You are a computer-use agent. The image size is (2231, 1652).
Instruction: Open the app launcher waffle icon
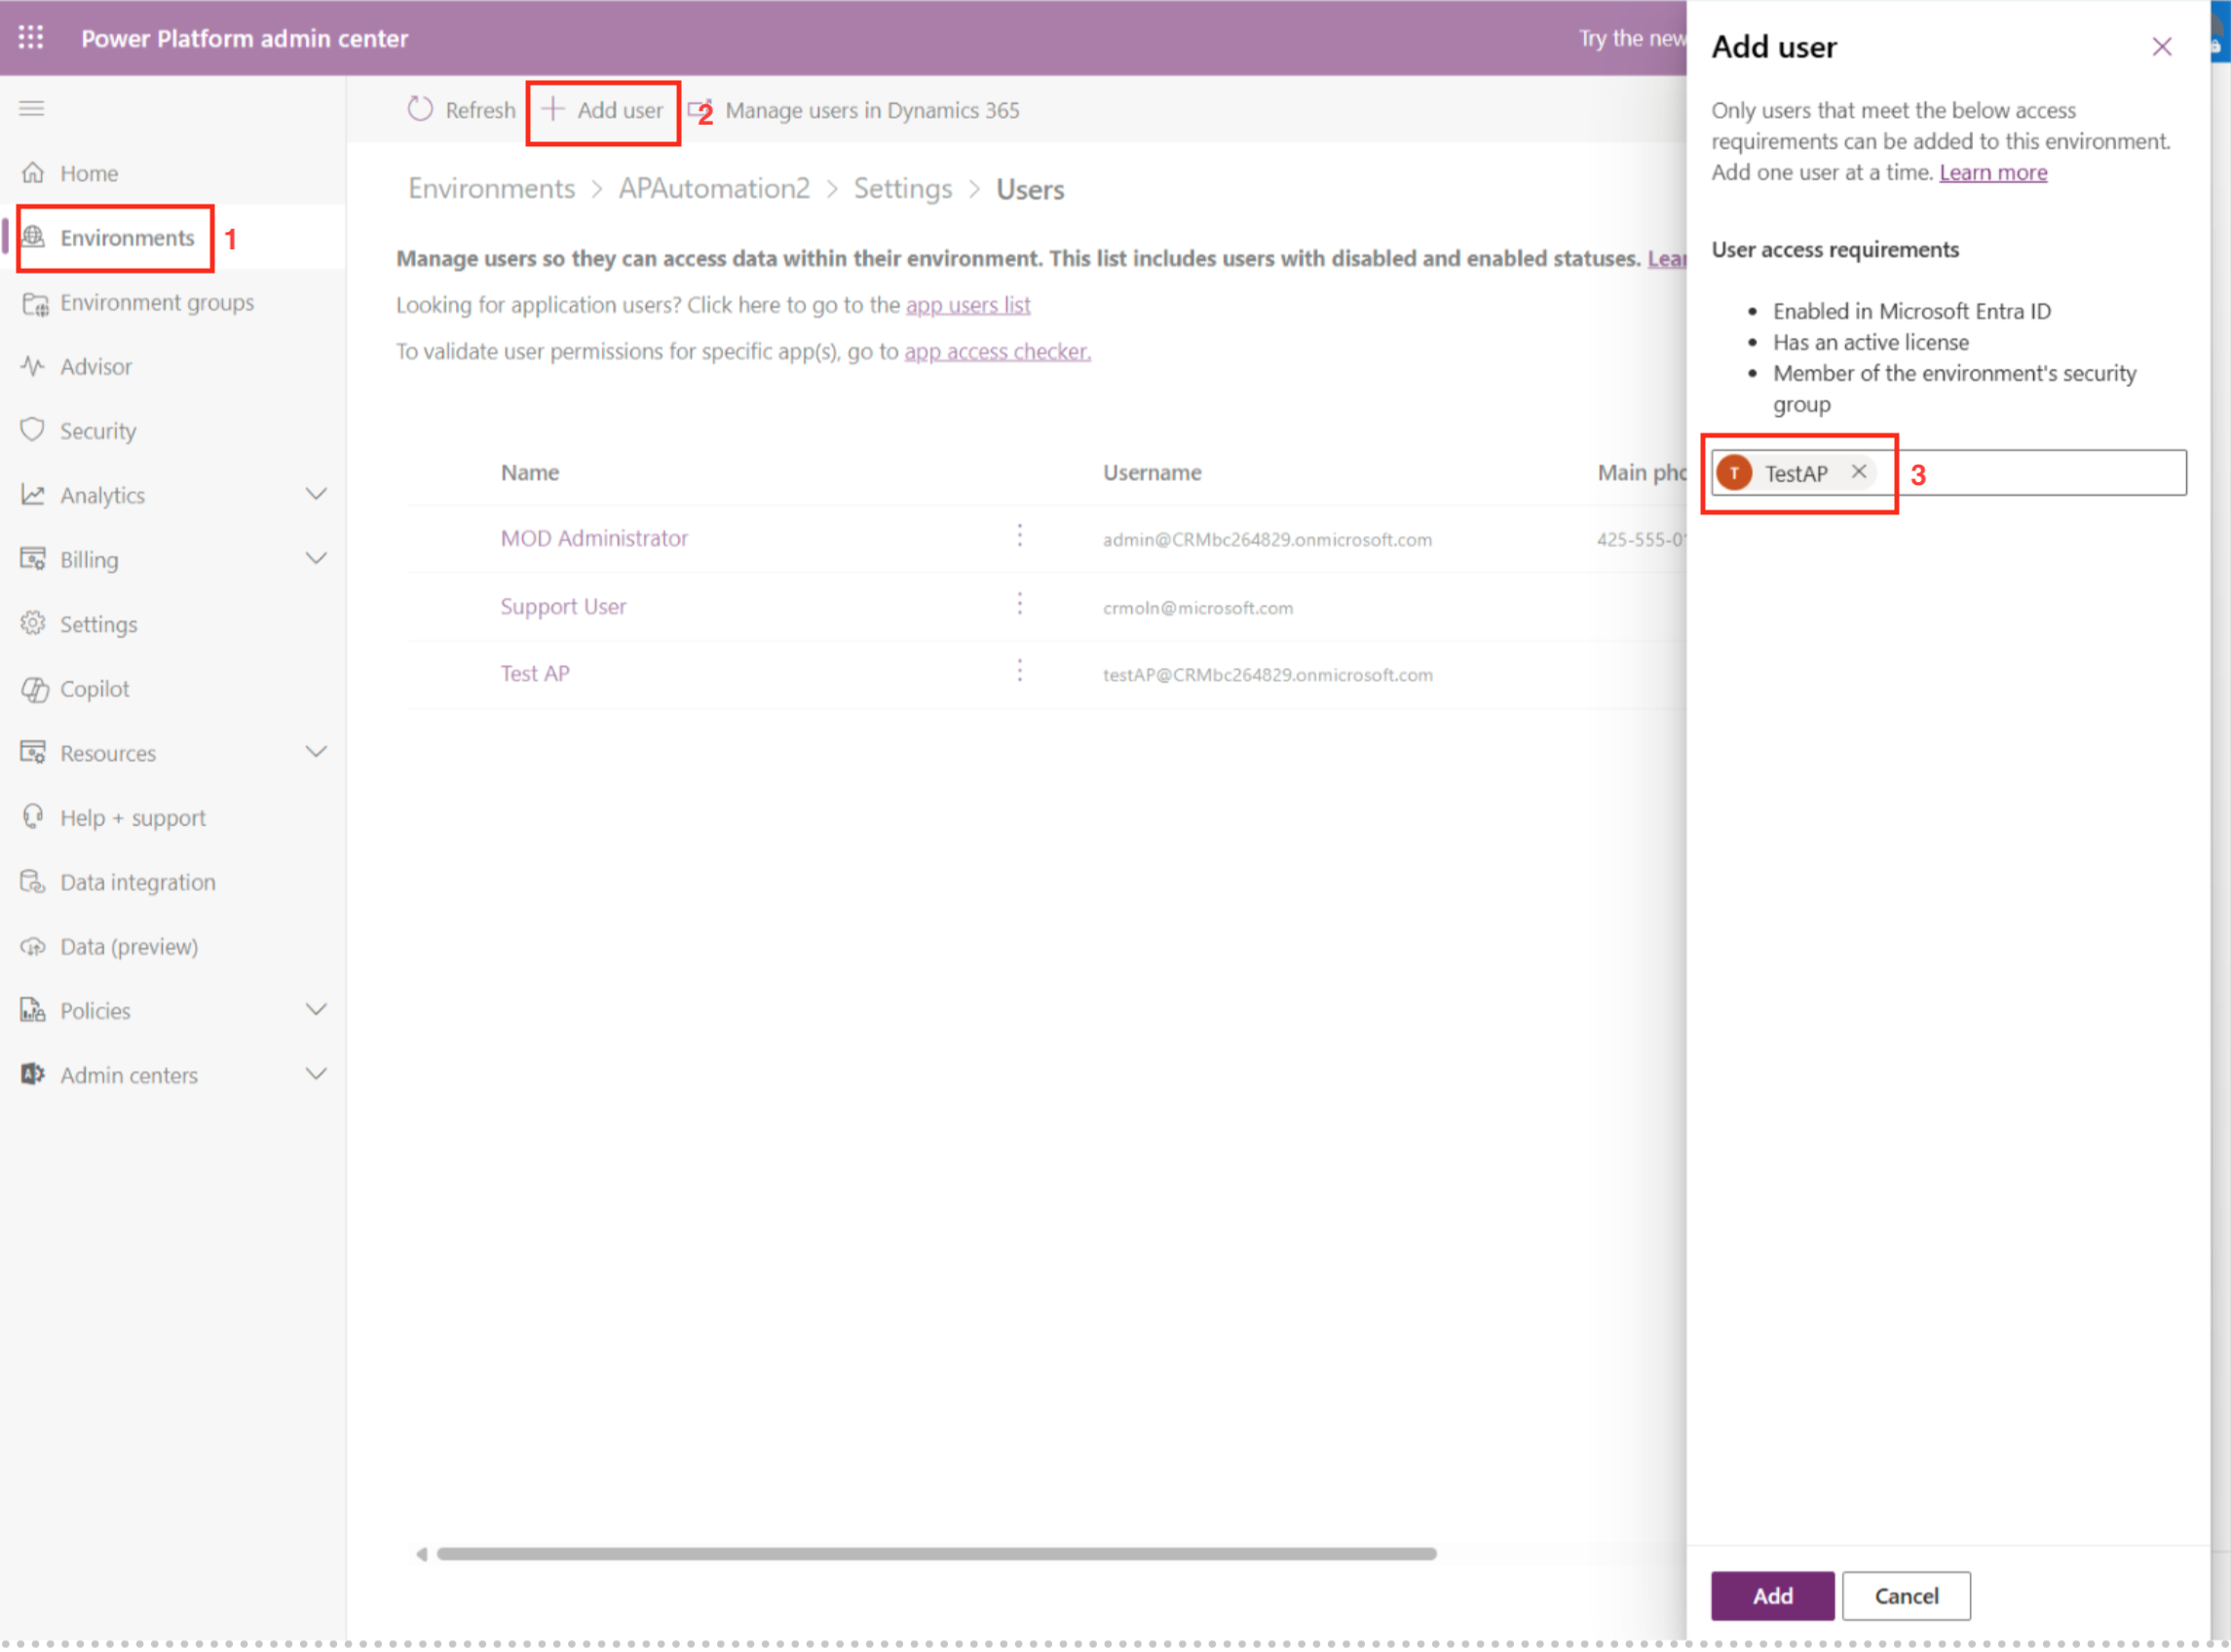[31, 38]
